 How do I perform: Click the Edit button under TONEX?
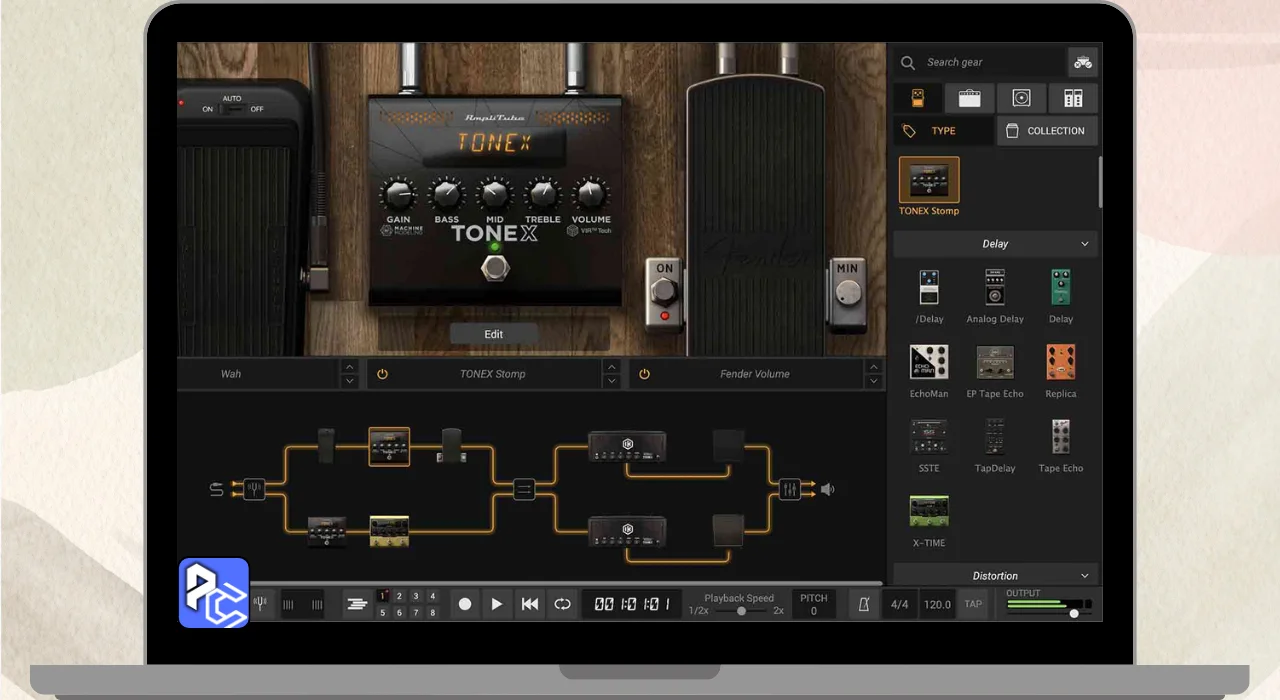point(493,334)
